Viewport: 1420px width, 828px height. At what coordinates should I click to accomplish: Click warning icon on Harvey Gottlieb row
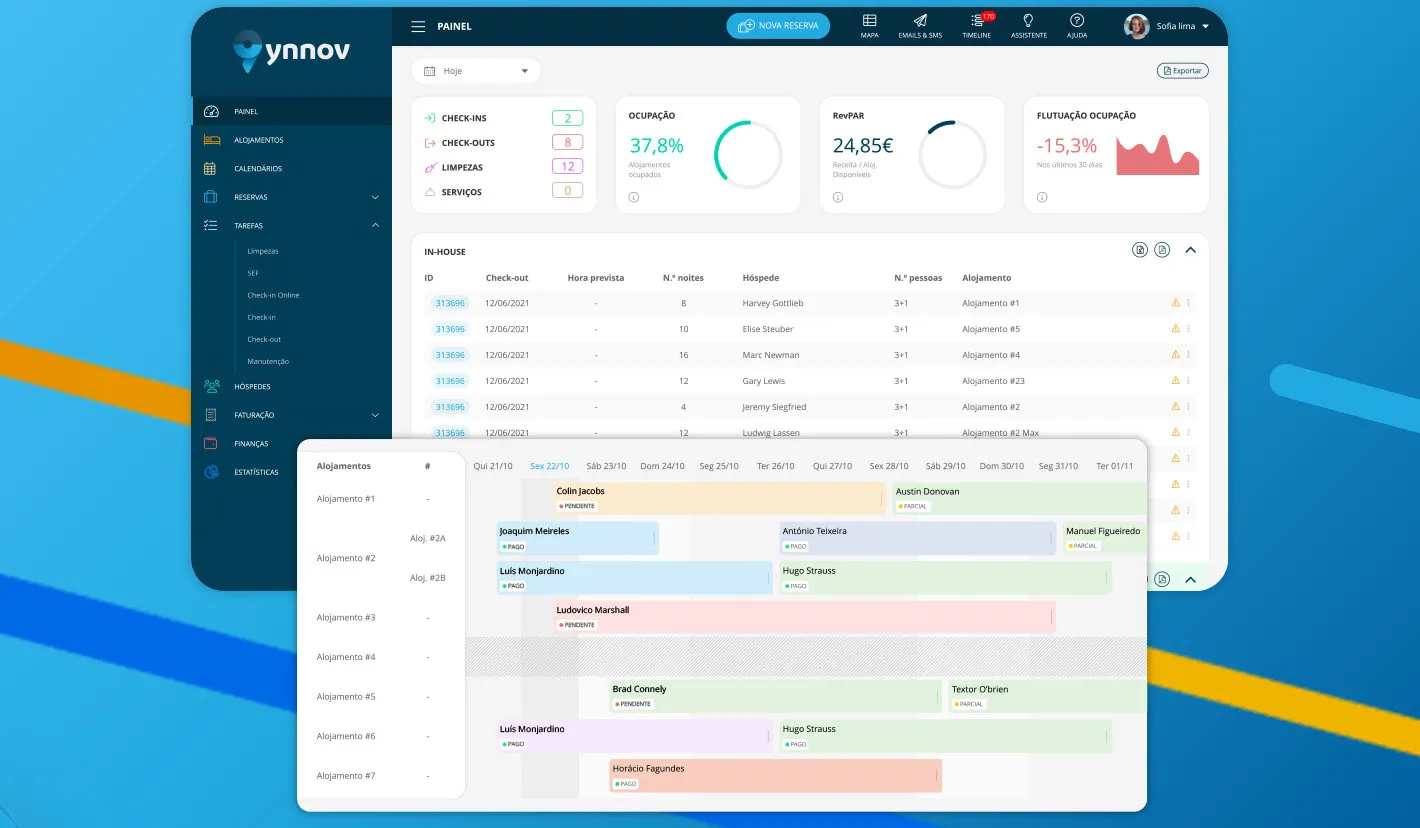pyautogui.click(x=1176, y=303)
